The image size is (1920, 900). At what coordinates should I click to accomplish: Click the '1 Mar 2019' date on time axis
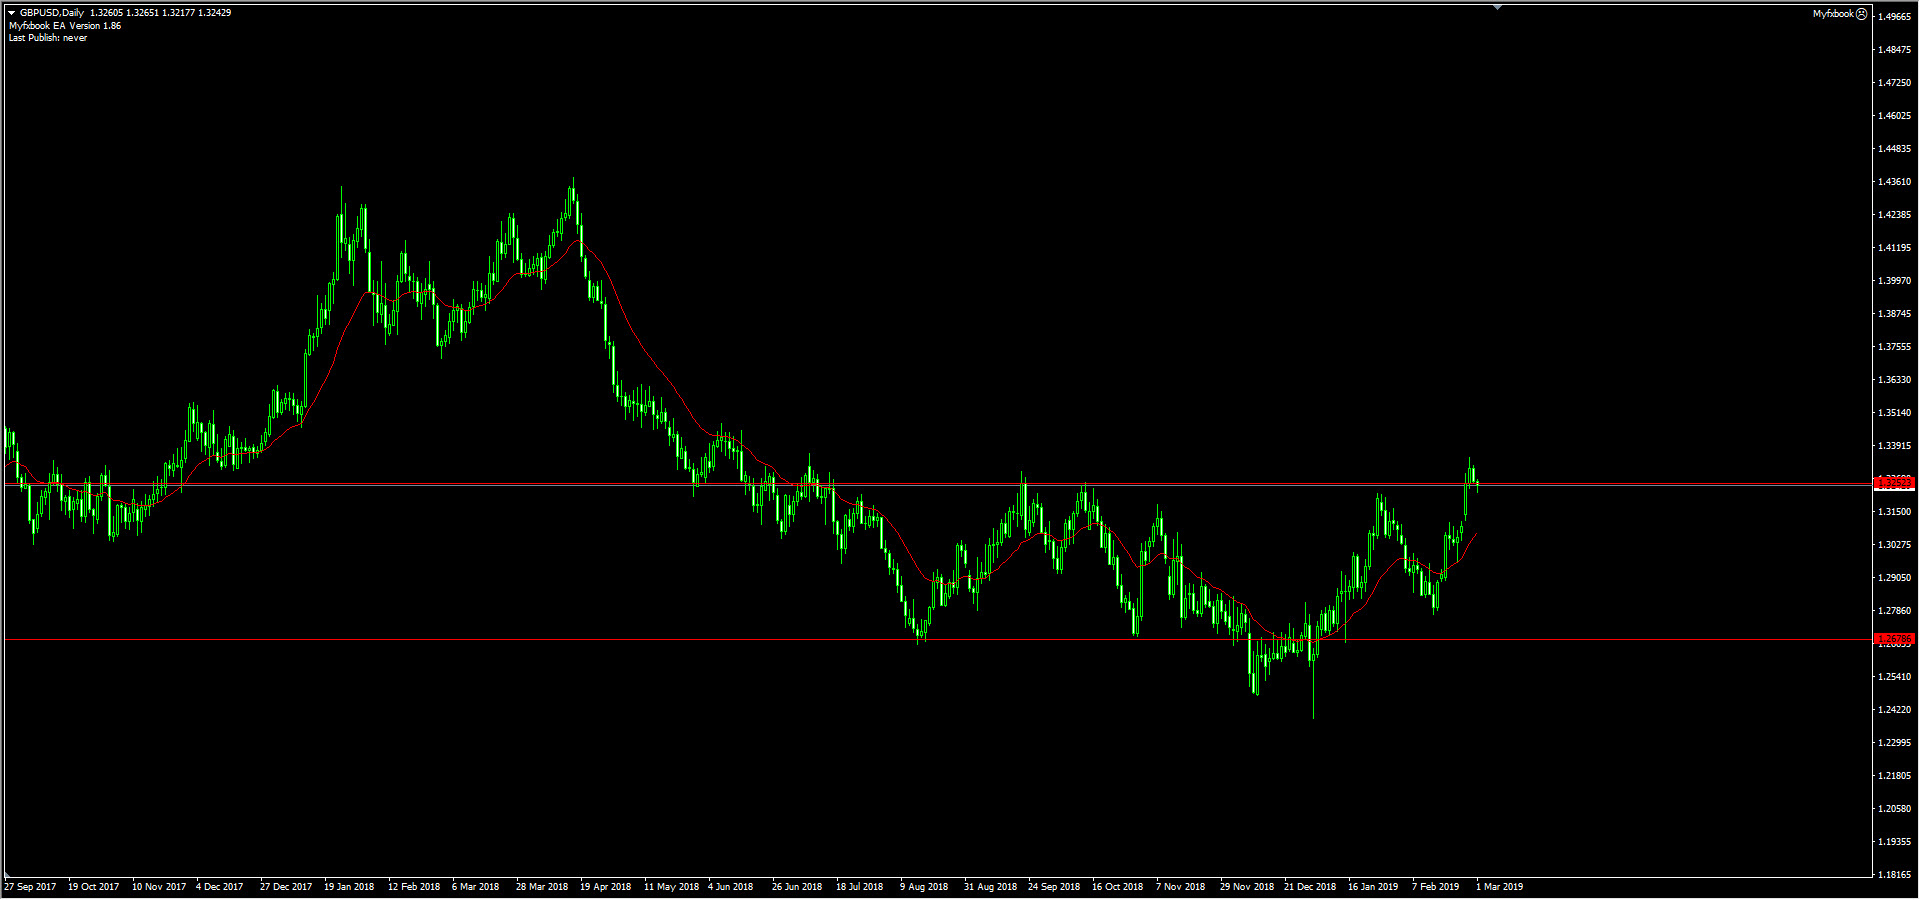[x=1500, y=887]
